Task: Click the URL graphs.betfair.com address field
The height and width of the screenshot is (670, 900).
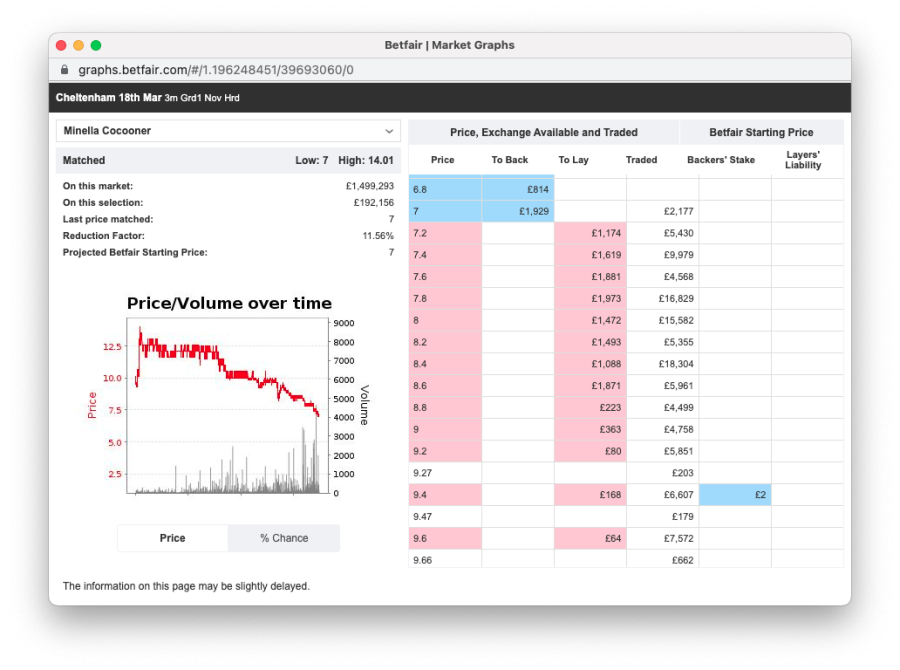Action: click(x=216, y=70)
